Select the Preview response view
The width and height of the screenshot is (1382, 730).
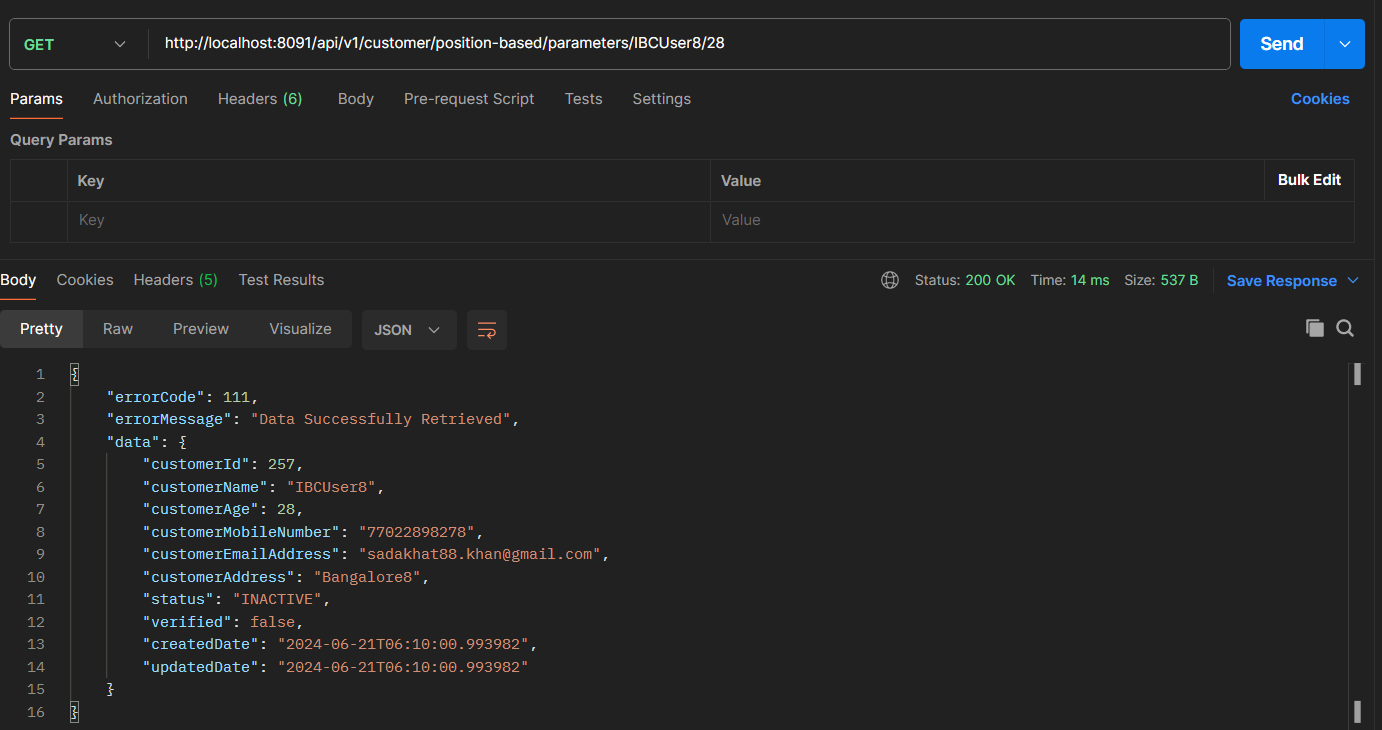[201, 329]
